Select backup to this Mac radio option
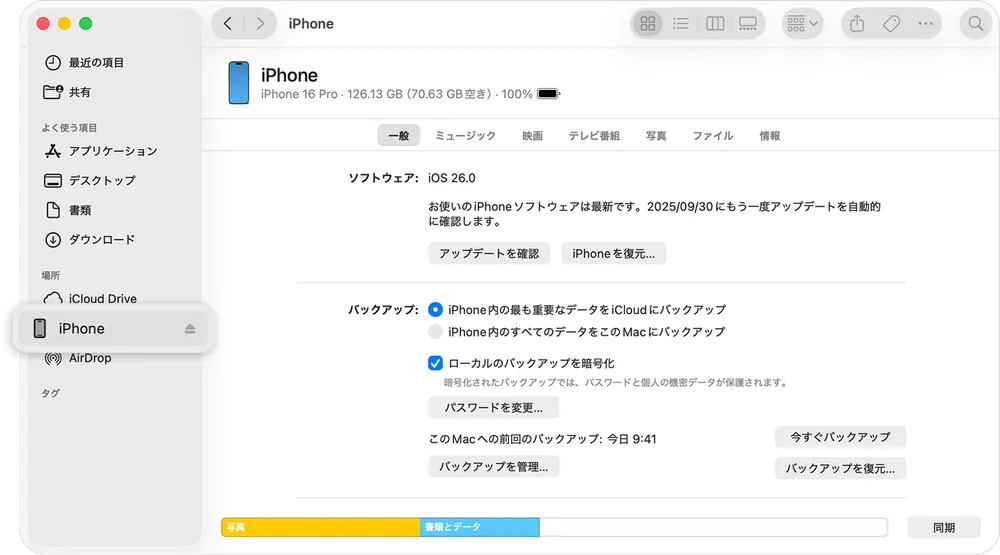The width and height of the screenshot is (1000, 555). 436,332
